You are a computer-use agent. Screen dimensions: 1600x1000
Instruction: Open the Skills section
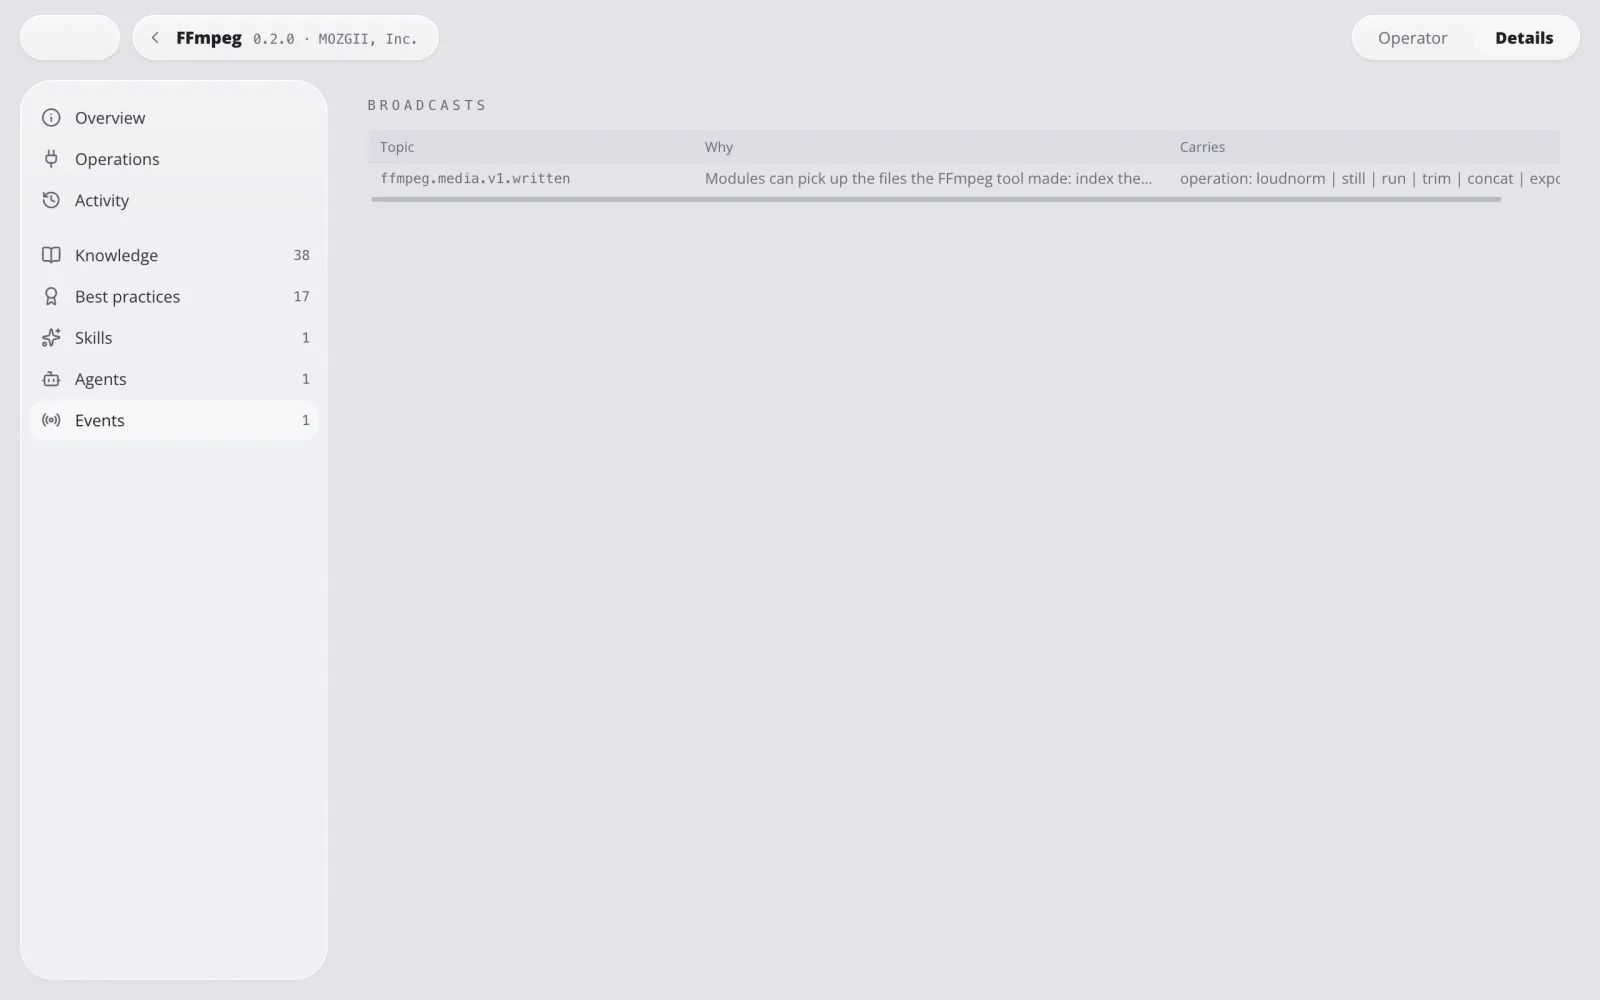(x=174, y=338)
